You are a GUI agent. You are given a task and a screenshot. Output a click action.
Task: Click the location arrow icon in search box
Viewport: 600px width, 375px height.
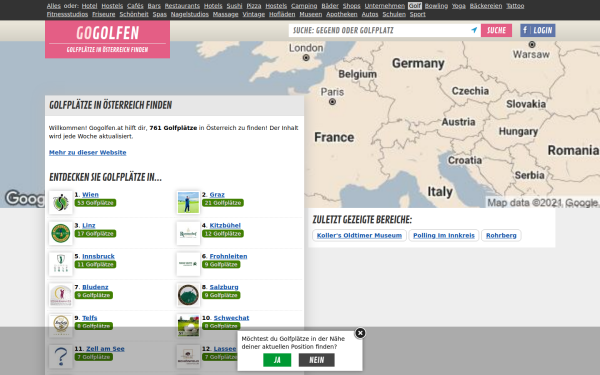(x=474, y=30)
